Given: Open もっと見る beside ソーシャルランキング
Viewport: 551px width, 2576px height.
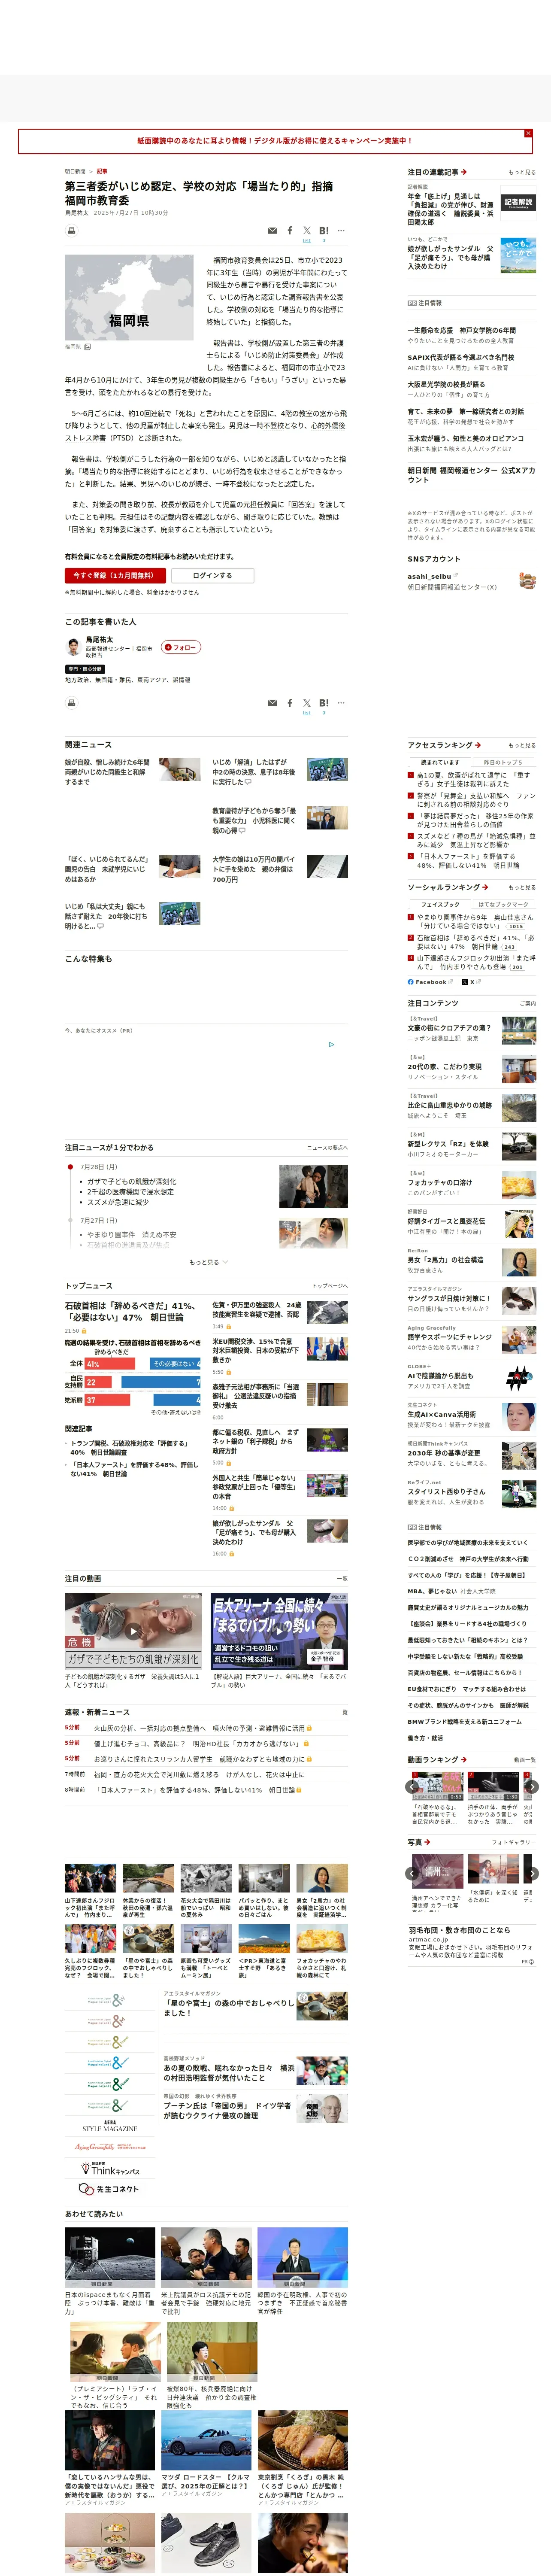Looking at the screenshot, I should pyautogui.click(x=522, y=887).
